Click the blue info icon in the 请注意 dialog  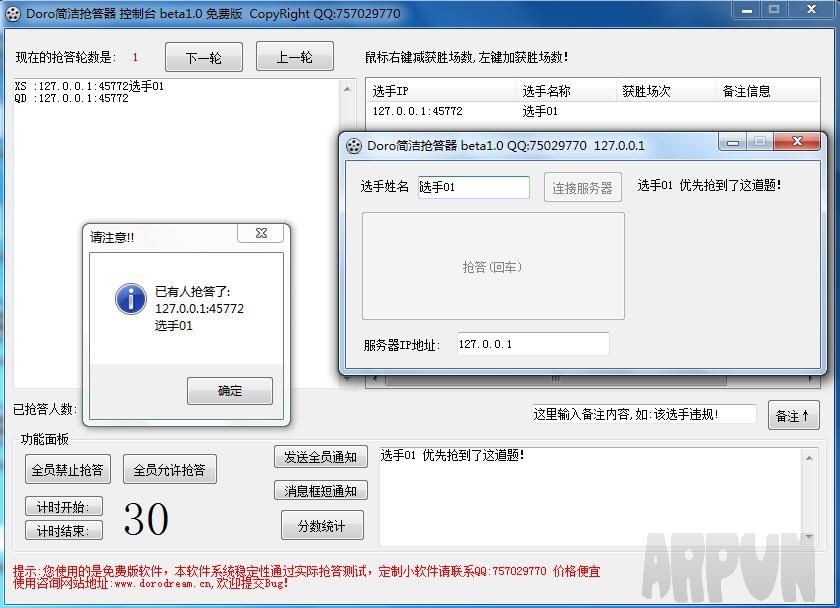point(130,299)
